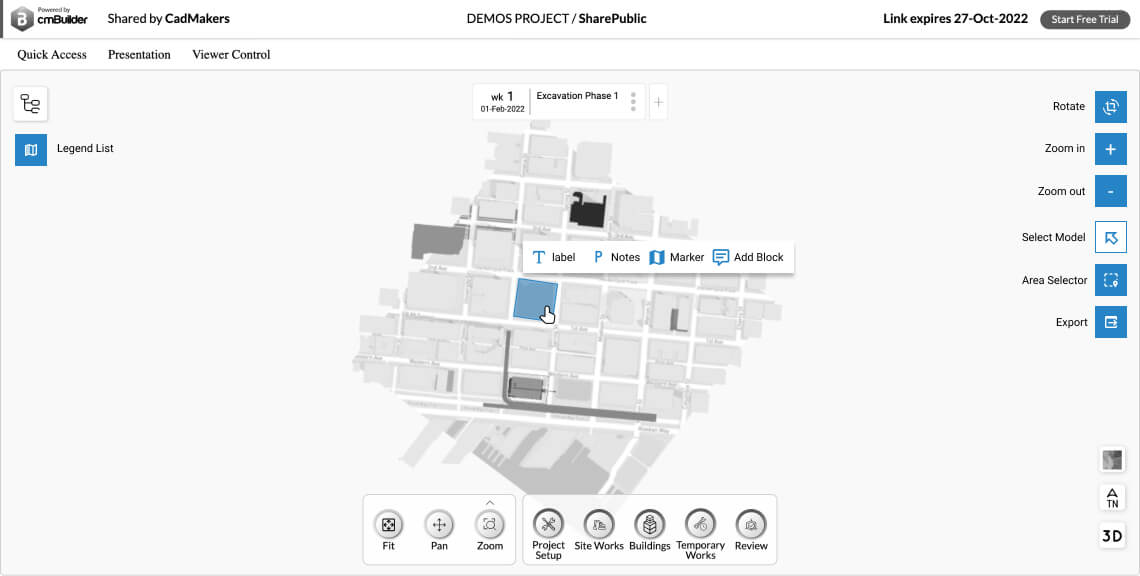The image size is (1140, 576).
Task: Toggle the Select Model tool
Action: pos(1110,237)
